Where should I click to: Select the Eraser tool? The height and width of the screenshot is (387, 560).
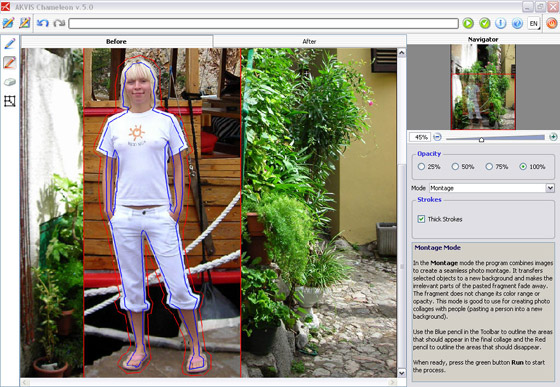(10, 82)
